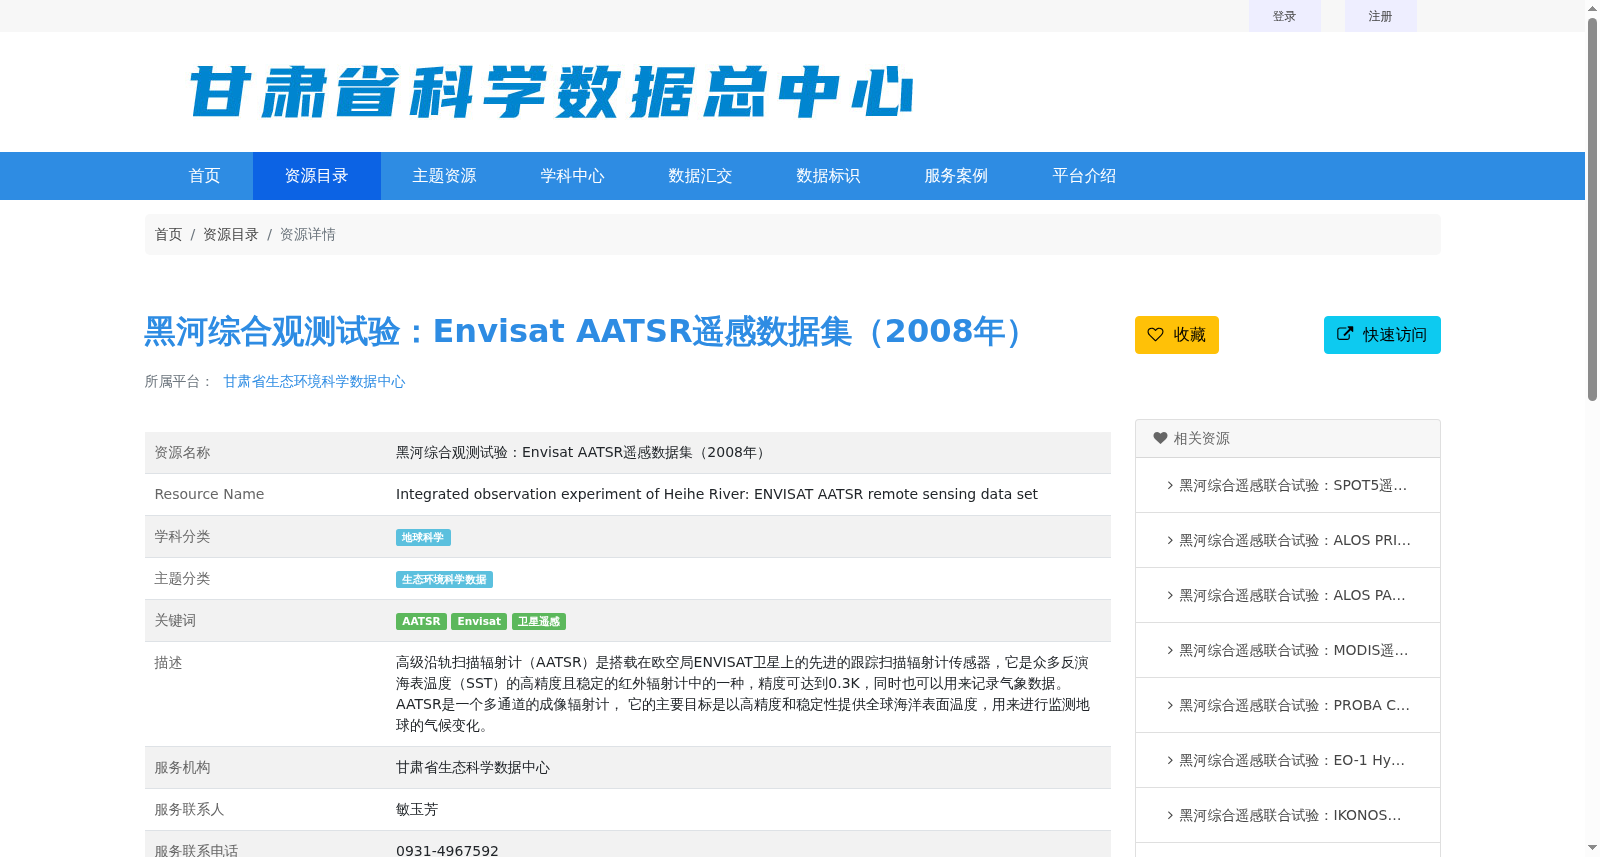
Task: Click the 地球科学 subject tag
Action: coord(423,538)
